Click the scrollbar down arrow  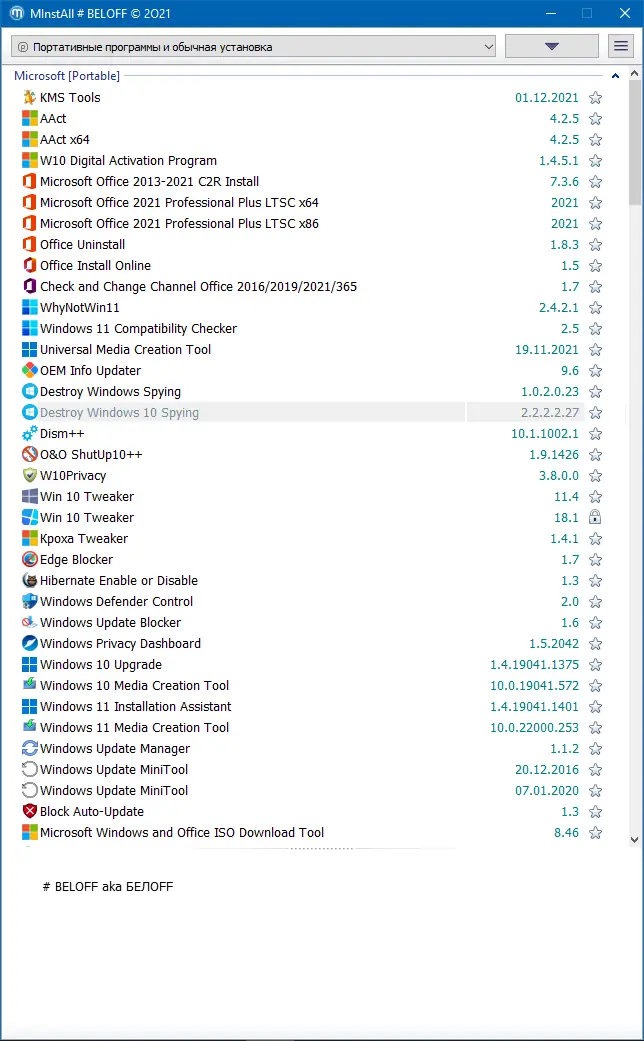click(x=634, y=839)
